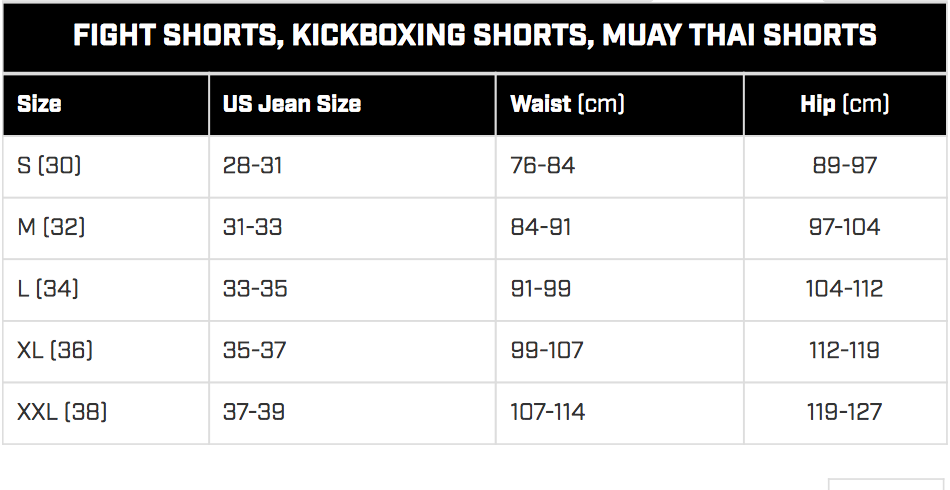Select the XL (36) size cell
950x490 pixels.
106,351
